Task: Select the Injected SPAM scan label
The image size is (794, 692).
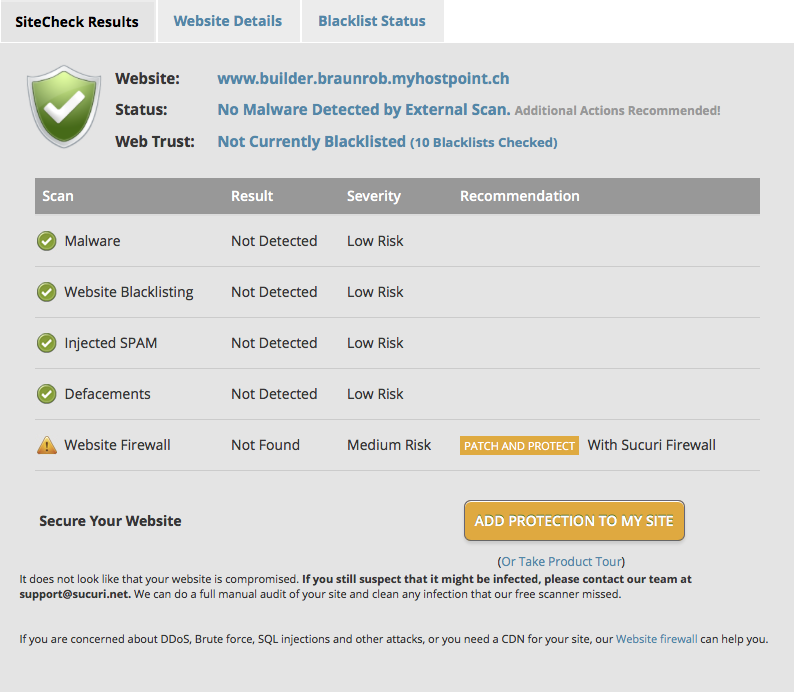Action: click(x=110, y=343)
